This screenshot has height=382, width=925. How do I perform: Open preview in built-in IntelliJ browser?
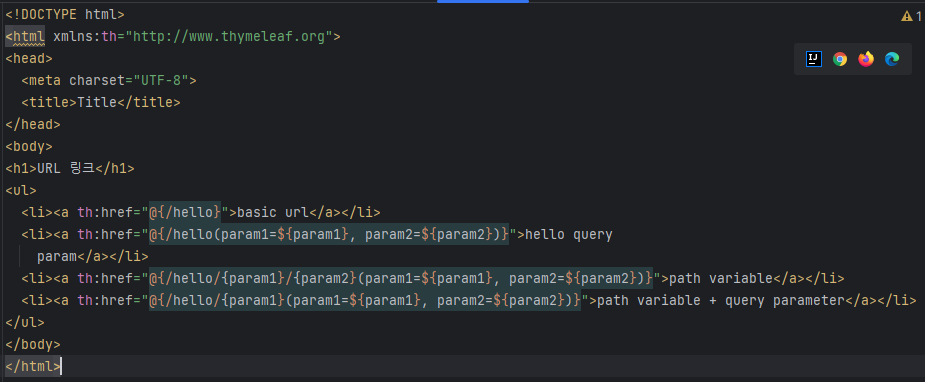tap(814, 59)
